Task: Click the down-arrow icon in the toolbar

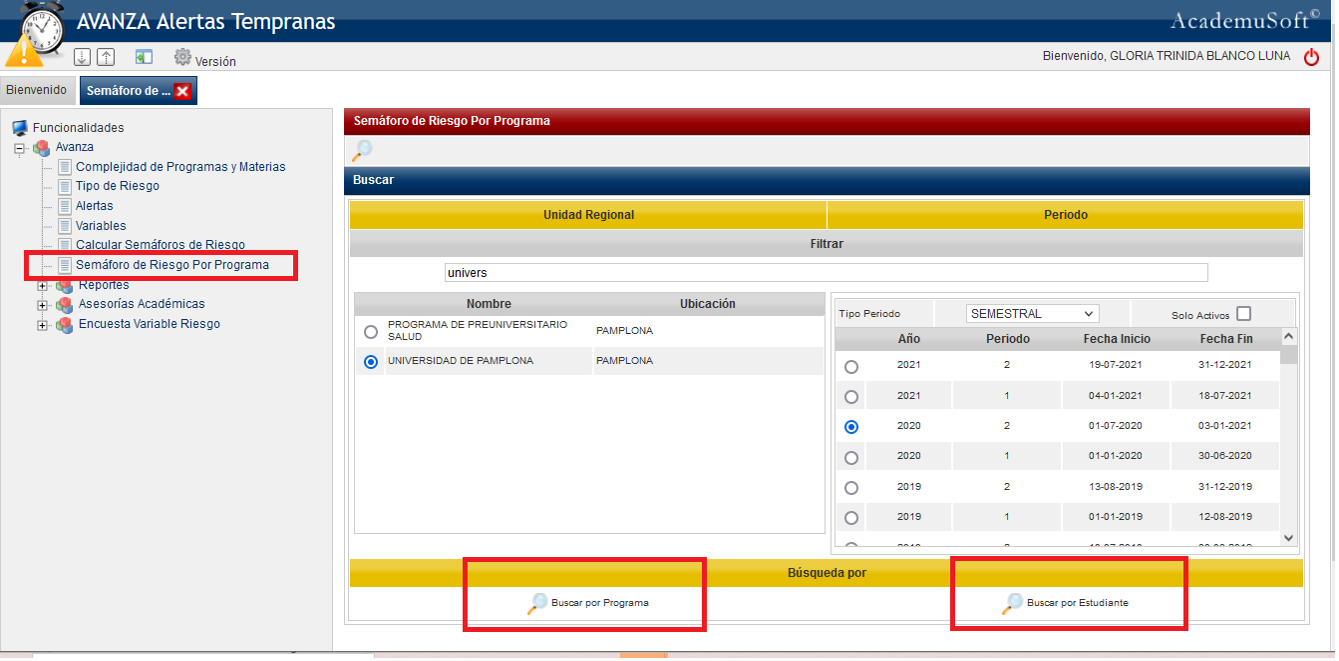Action: pyautogui.click(x=83, y=58)
